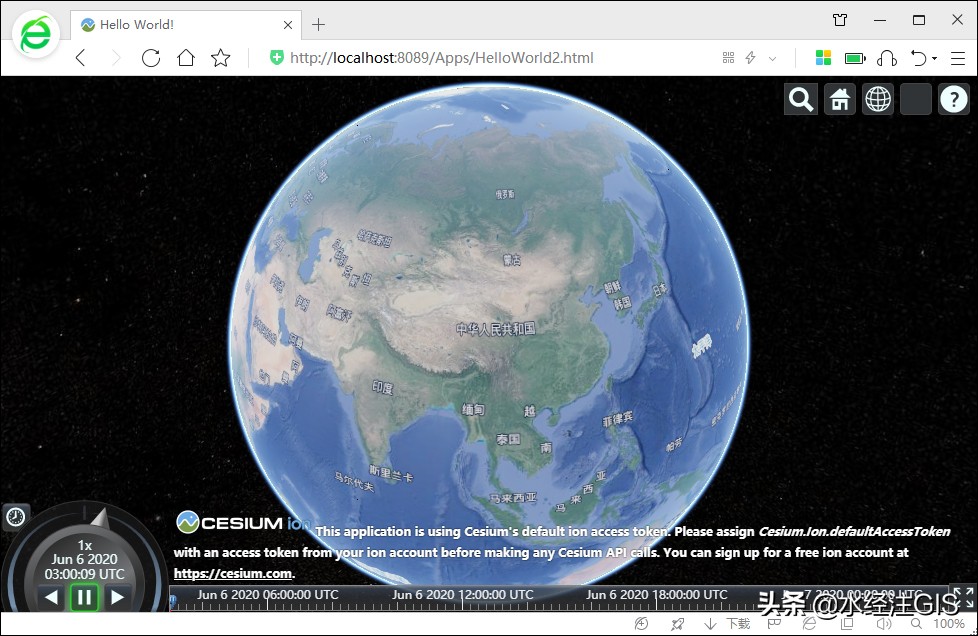
Task: Click the animation speed shuttle ring pointer
Action: 100,518
